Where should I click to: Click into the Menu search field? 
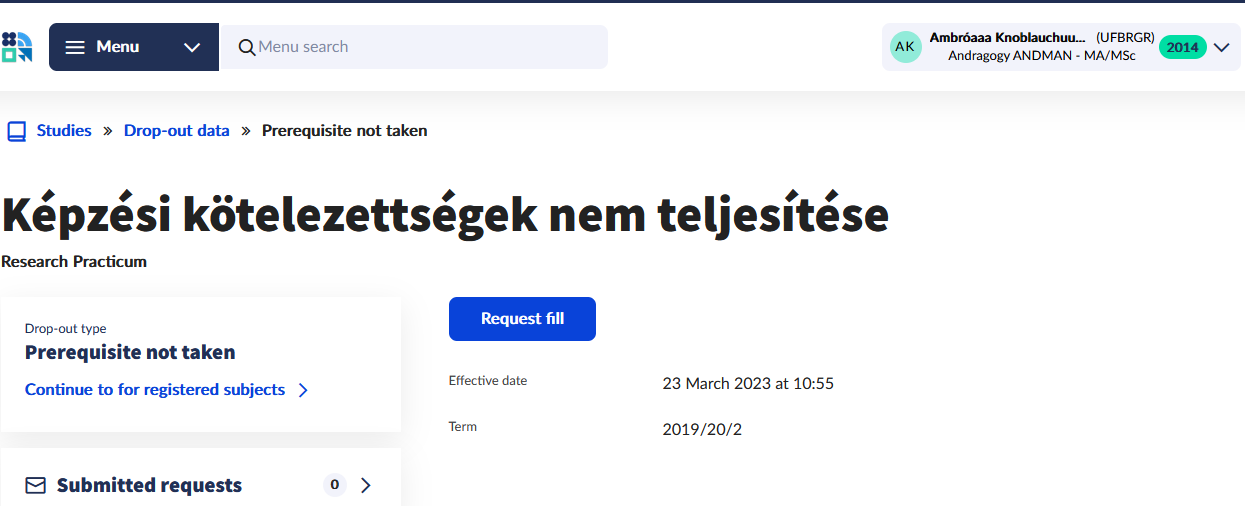click(420, 47)
